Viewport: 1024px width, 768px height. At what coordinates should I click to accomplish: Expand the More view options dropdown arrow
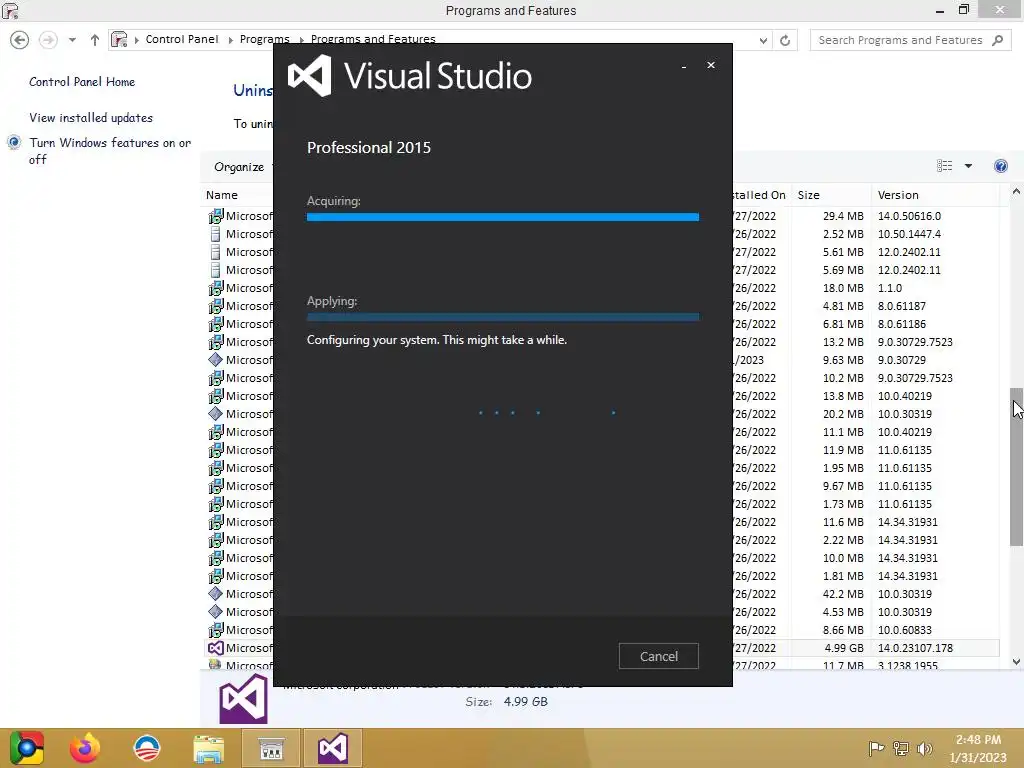click(x=968, y=166)
